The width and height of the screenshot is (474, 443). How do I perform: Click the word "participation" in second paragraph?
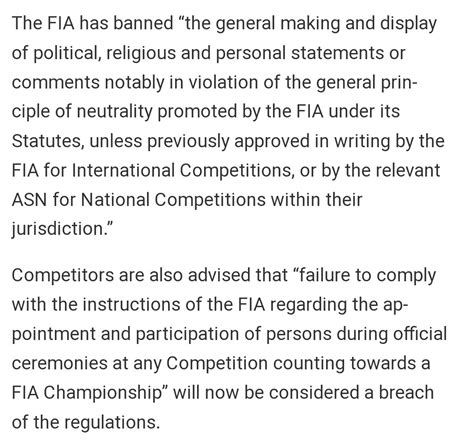[187, 334]
